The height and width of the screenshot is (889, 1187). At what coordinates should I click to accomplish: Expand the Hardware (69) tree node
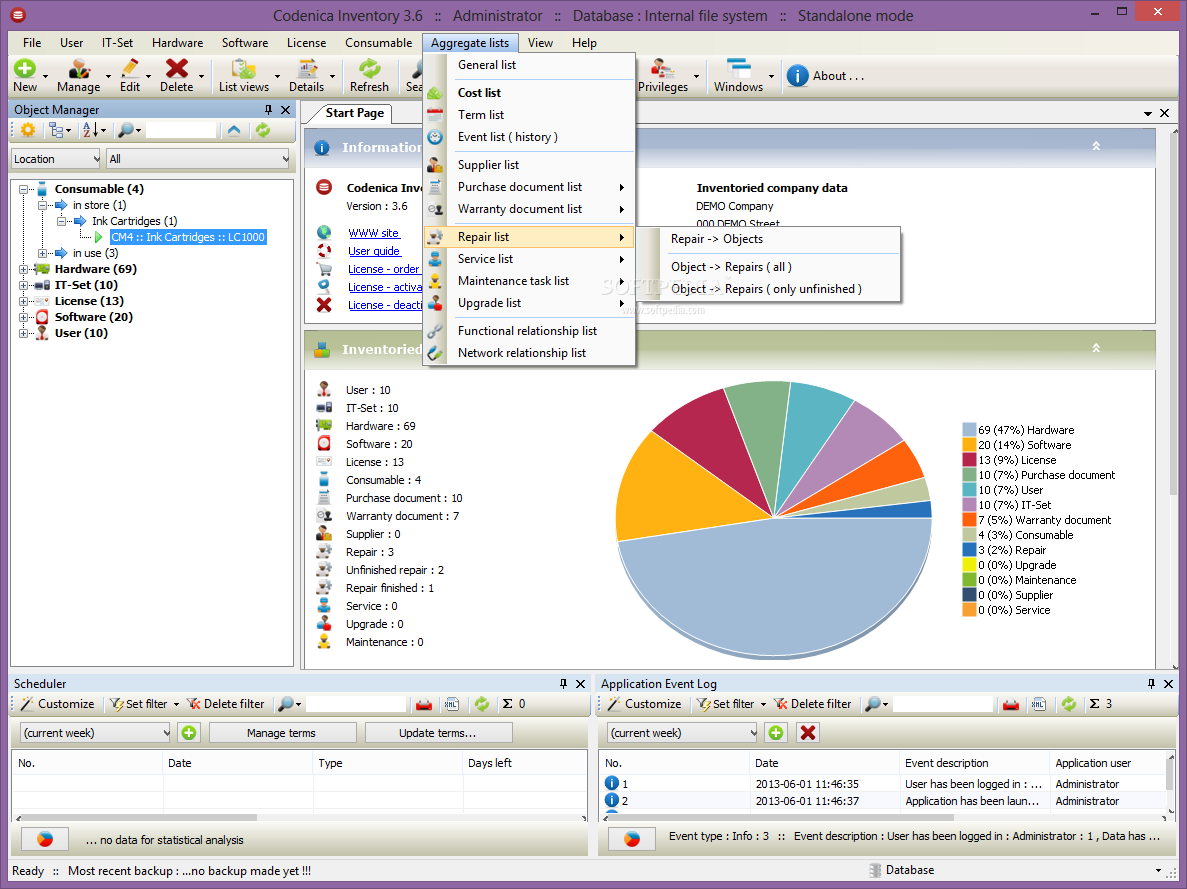23,270
